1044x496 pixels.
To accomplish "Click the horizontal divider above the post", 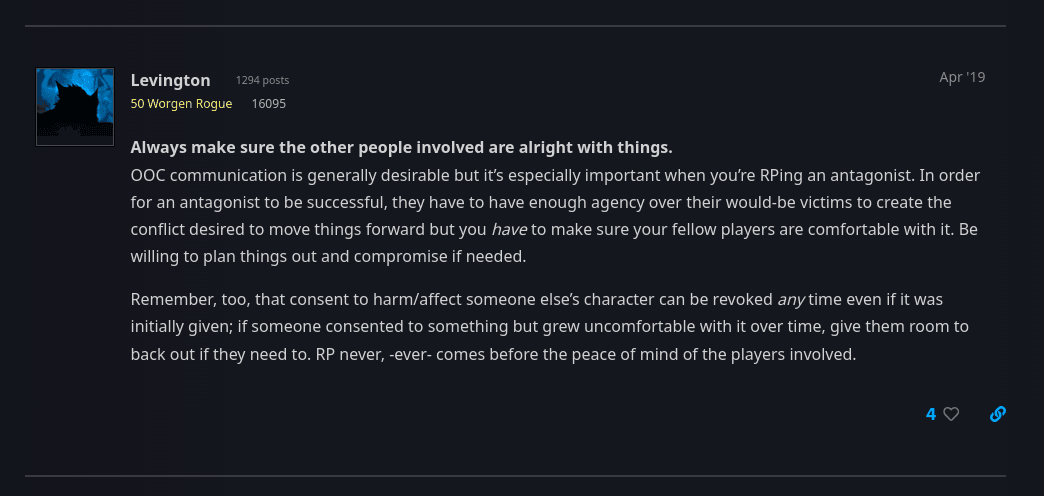I will point(515,26).
